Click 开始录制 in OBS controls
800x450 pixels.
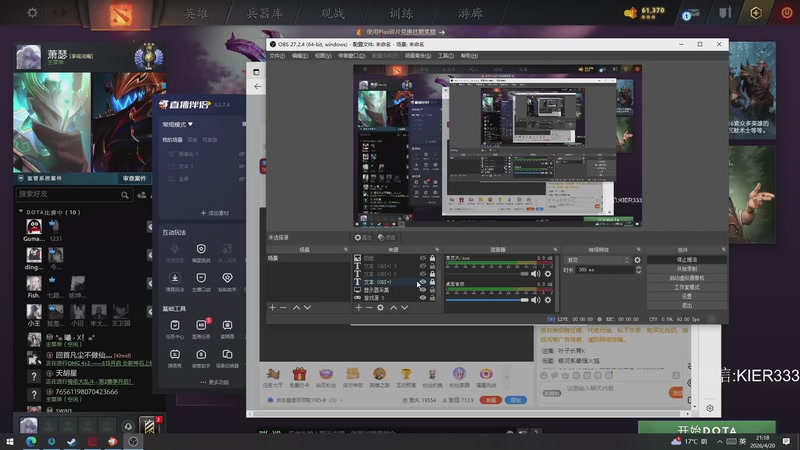pos(687,269)
